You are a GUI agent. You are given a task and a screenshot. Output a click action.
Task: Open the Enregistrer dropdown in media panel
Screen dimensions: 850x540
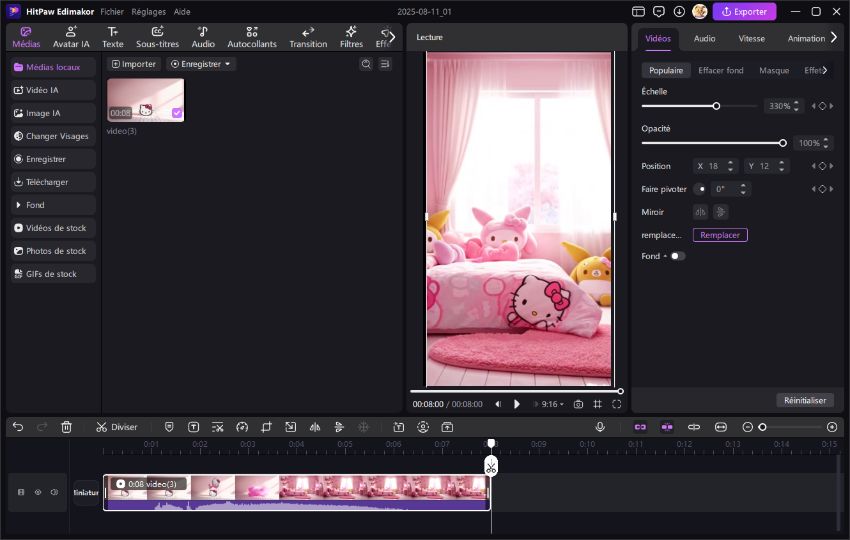(x=201, y=64)
